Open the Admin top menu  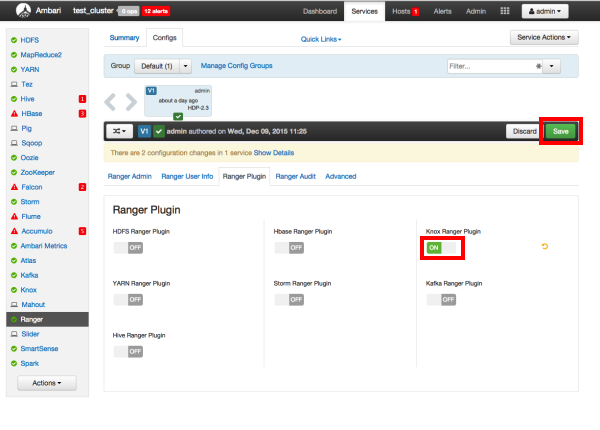tap(476, 11)
